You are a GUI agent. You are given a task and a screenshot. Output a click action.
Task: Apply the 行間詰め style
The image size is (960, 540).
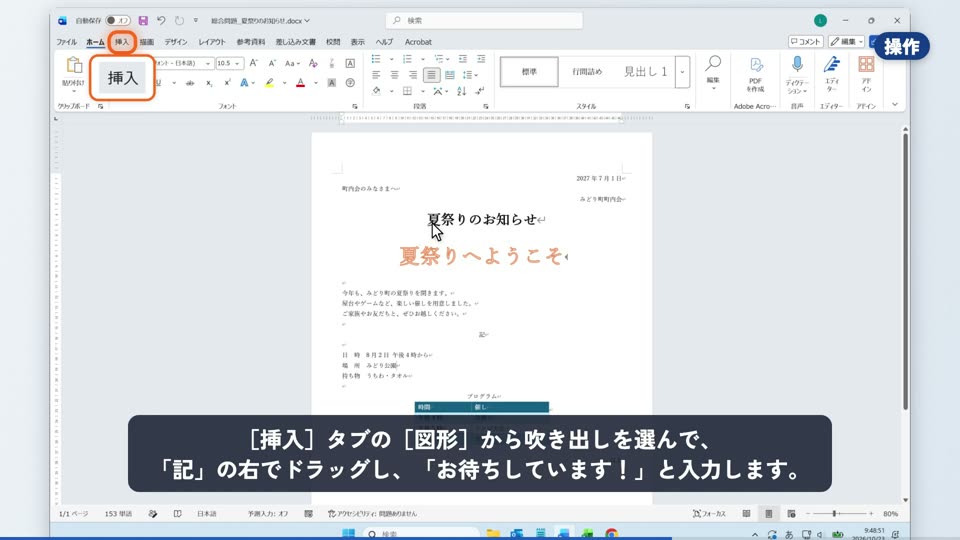pyautogui.click(x=587, y=72)
